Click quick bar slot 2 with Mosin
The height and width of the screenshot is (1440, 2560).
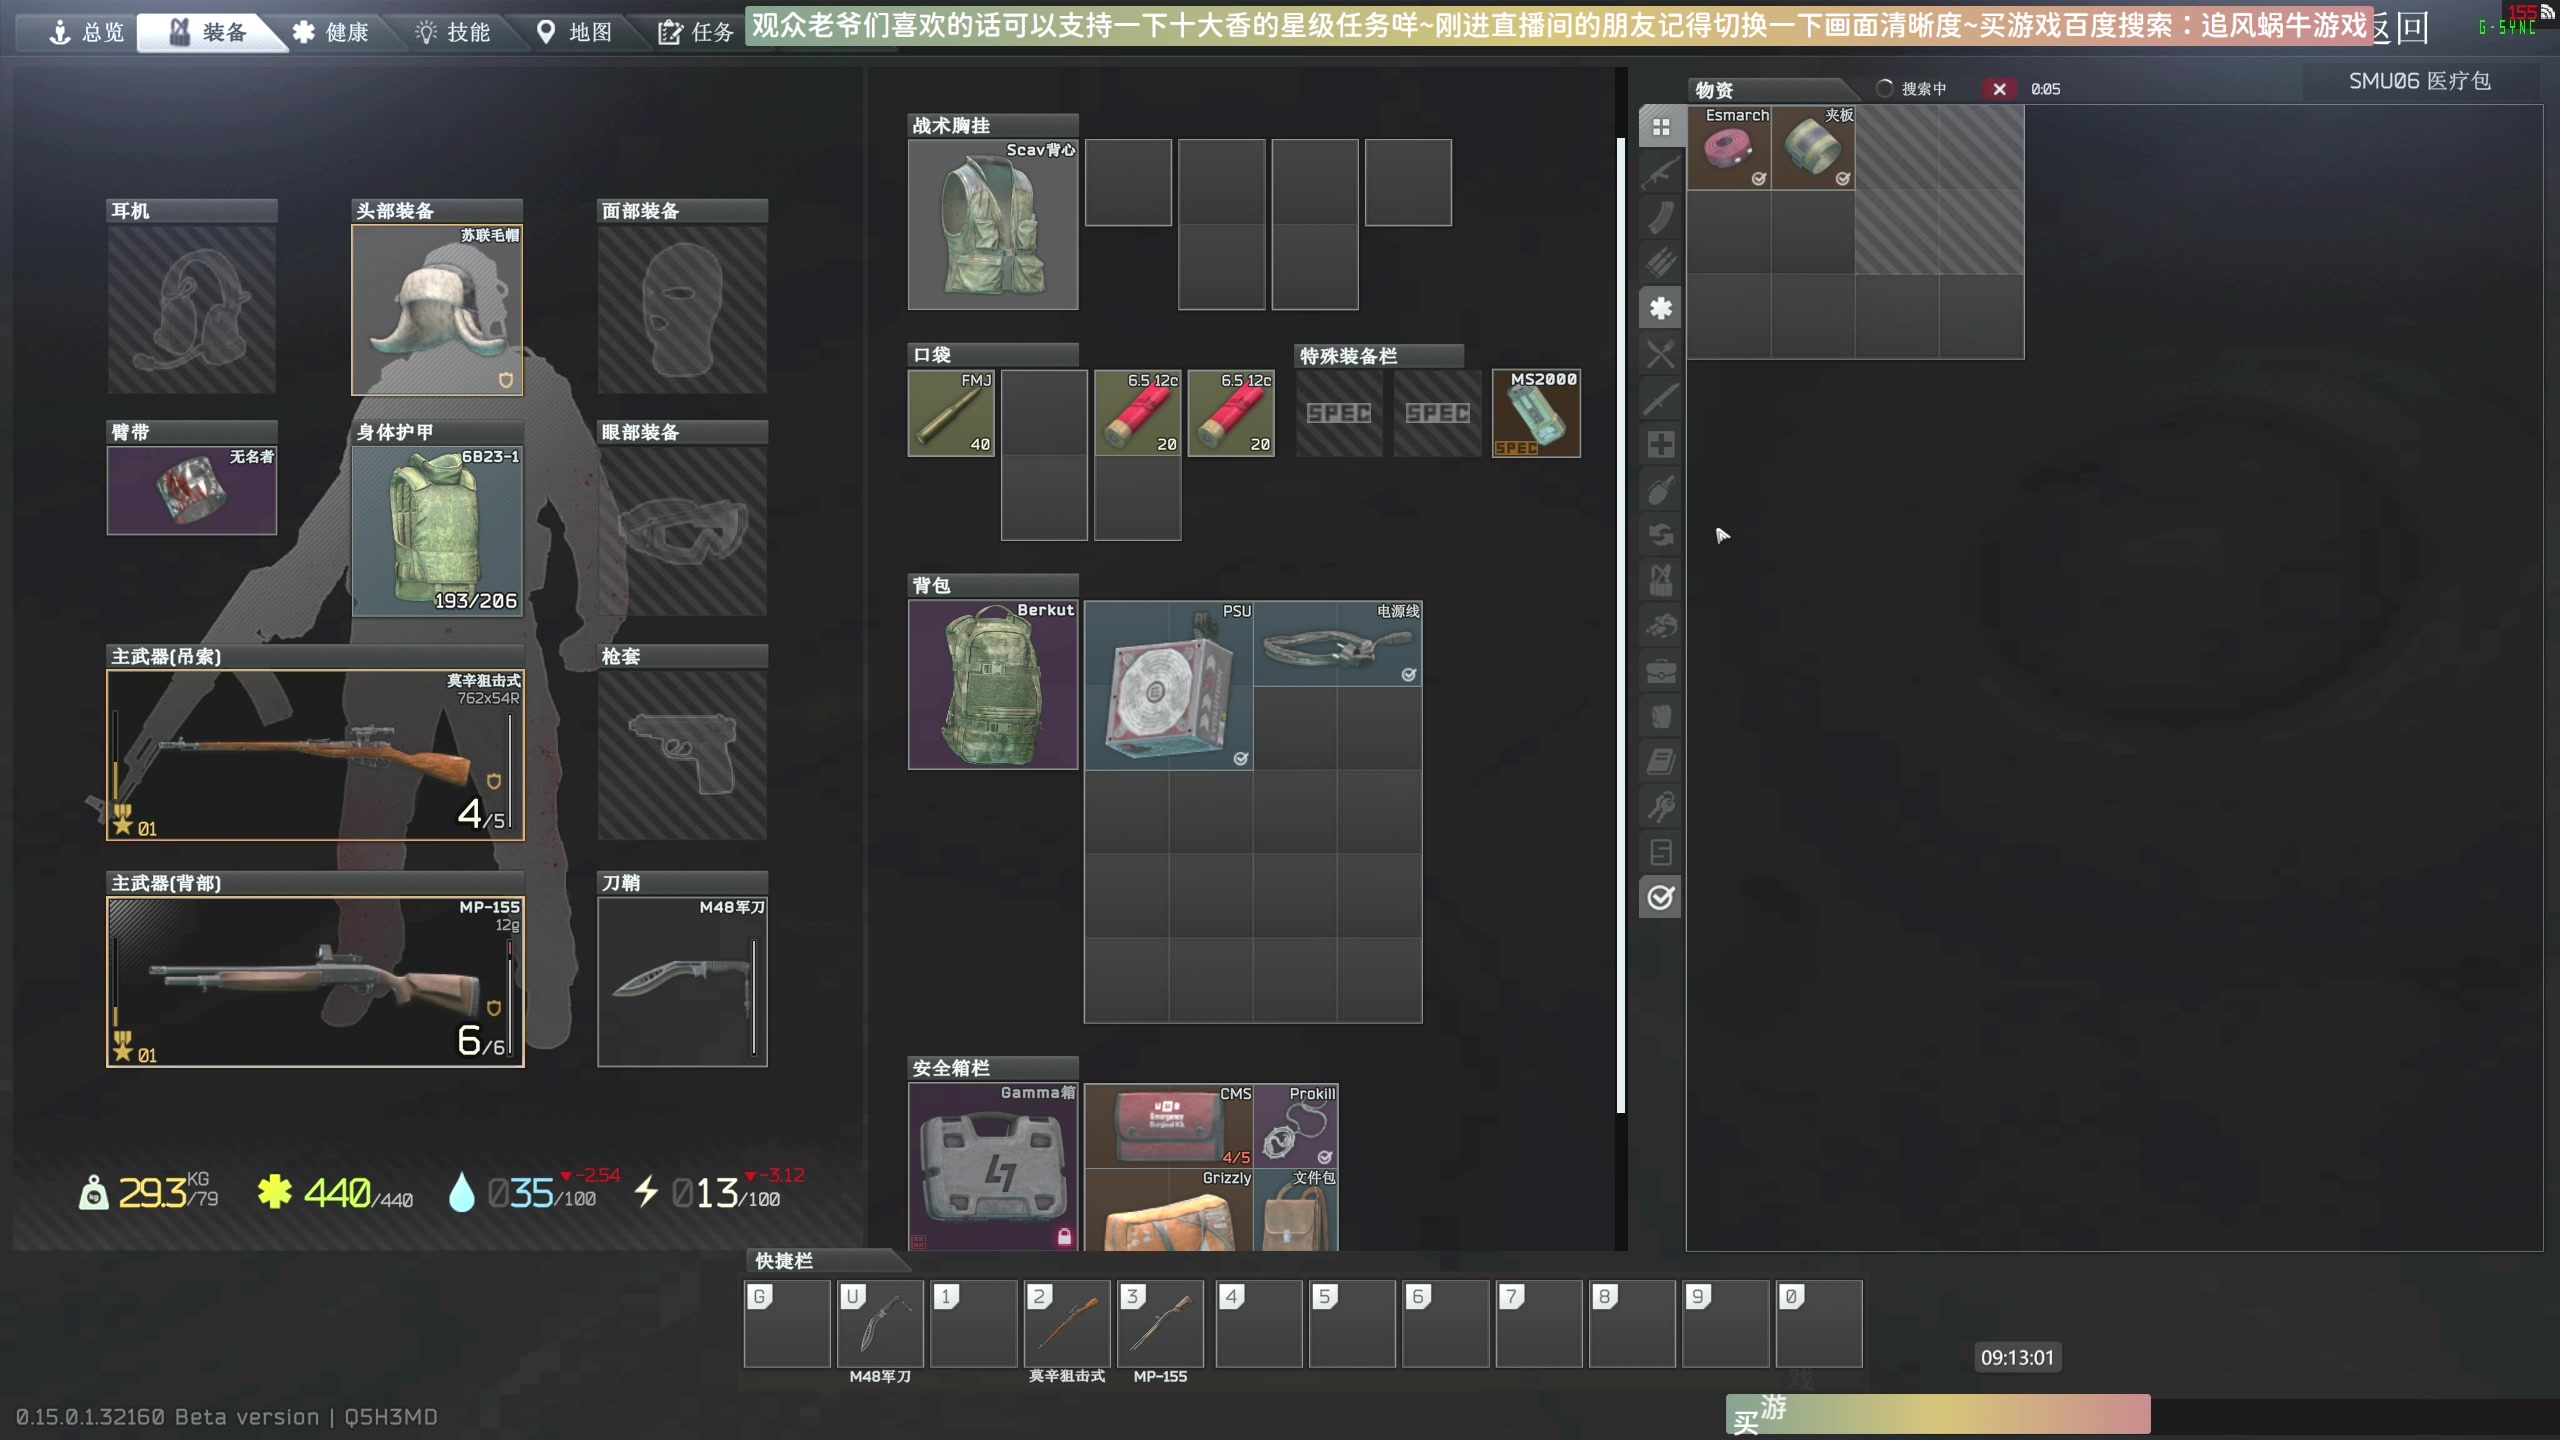click(x=1067, y=1323)
